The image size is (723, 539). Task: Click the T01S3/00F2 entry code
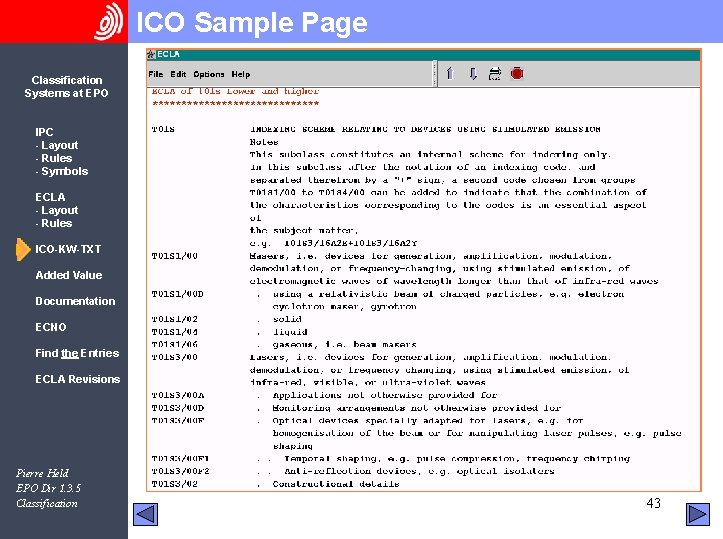point(180,471)
